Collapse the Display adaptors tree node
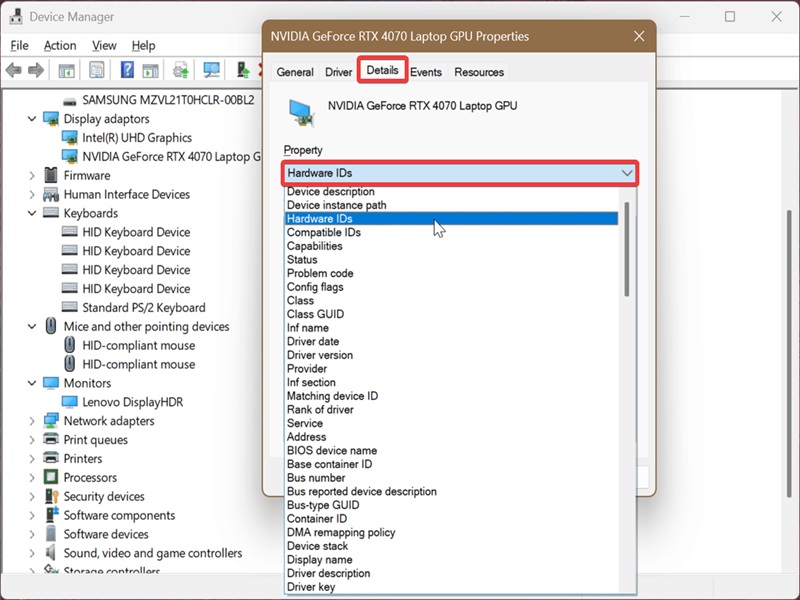 [x=32, y=119]
